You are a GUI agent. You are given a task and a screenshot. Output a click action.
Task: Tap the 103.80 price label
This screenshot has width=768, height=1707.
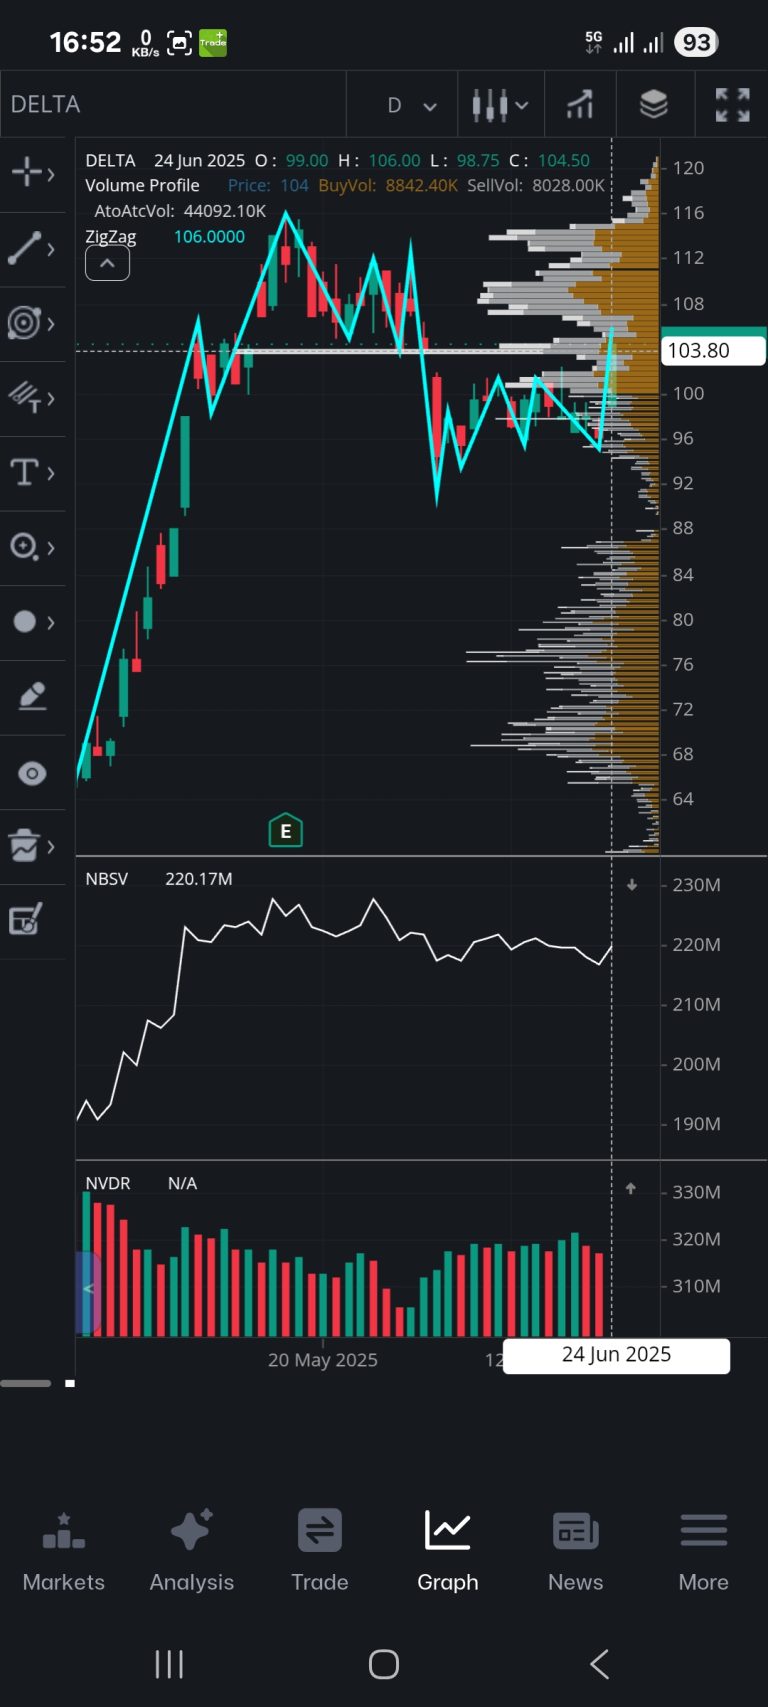(714, 350)
